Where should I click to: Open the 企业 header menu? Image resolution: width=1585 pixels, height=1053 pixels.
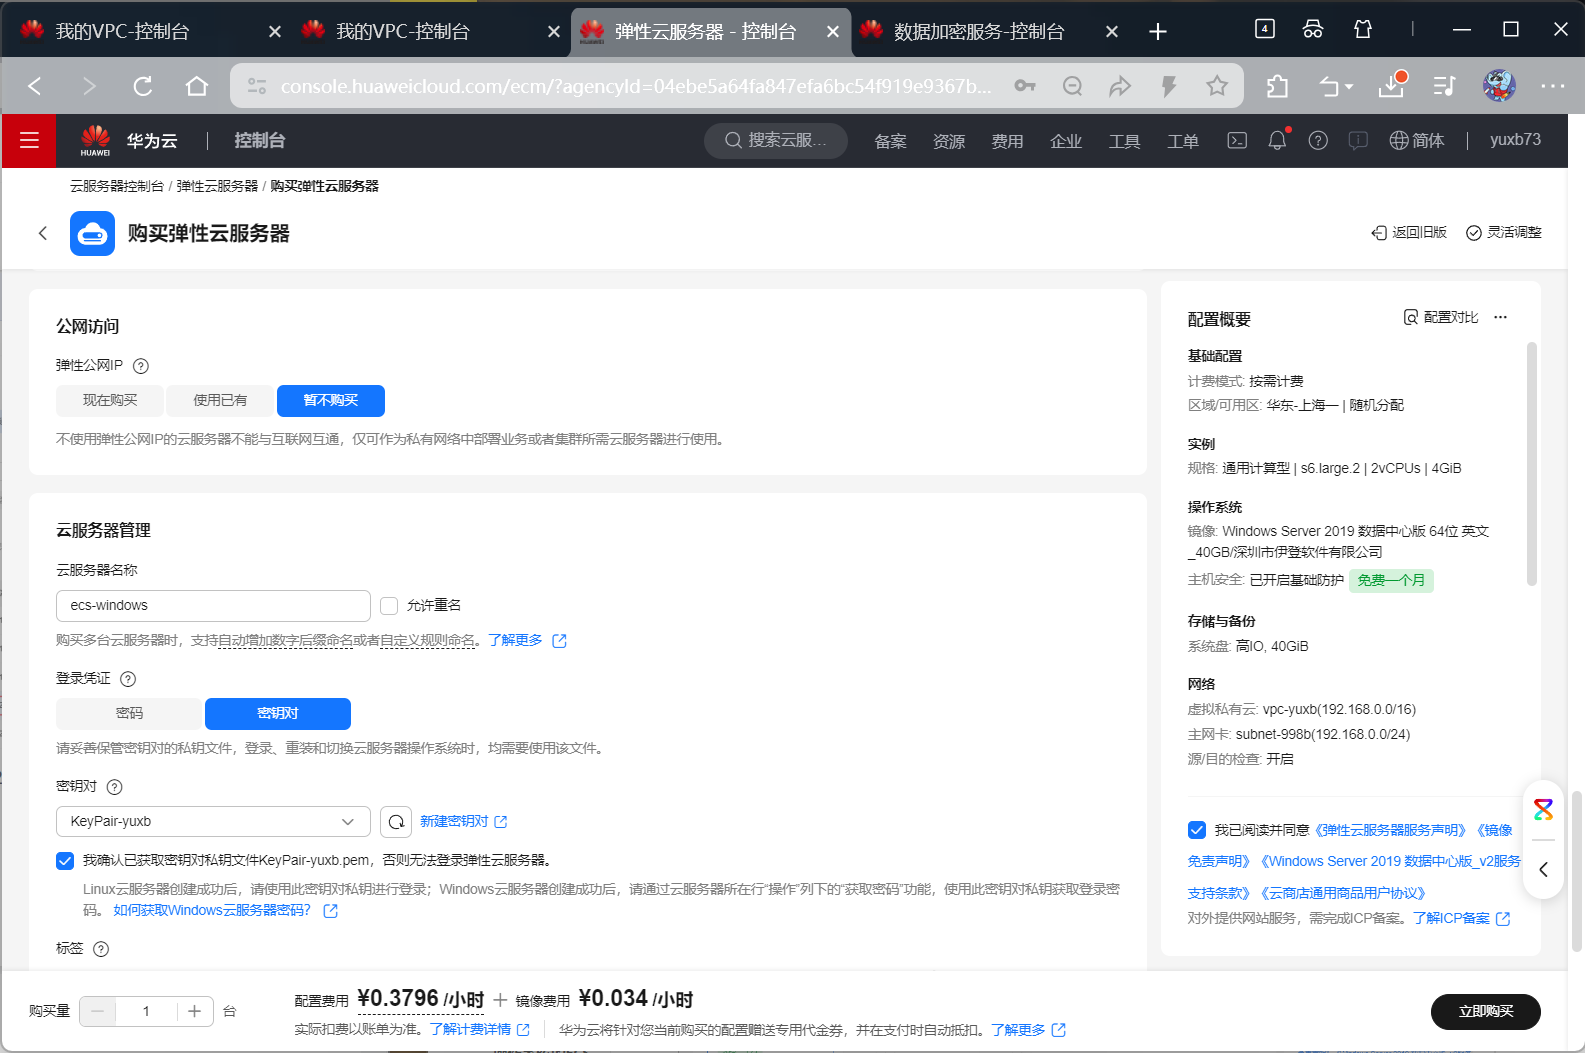click(x=1066, y=141)
